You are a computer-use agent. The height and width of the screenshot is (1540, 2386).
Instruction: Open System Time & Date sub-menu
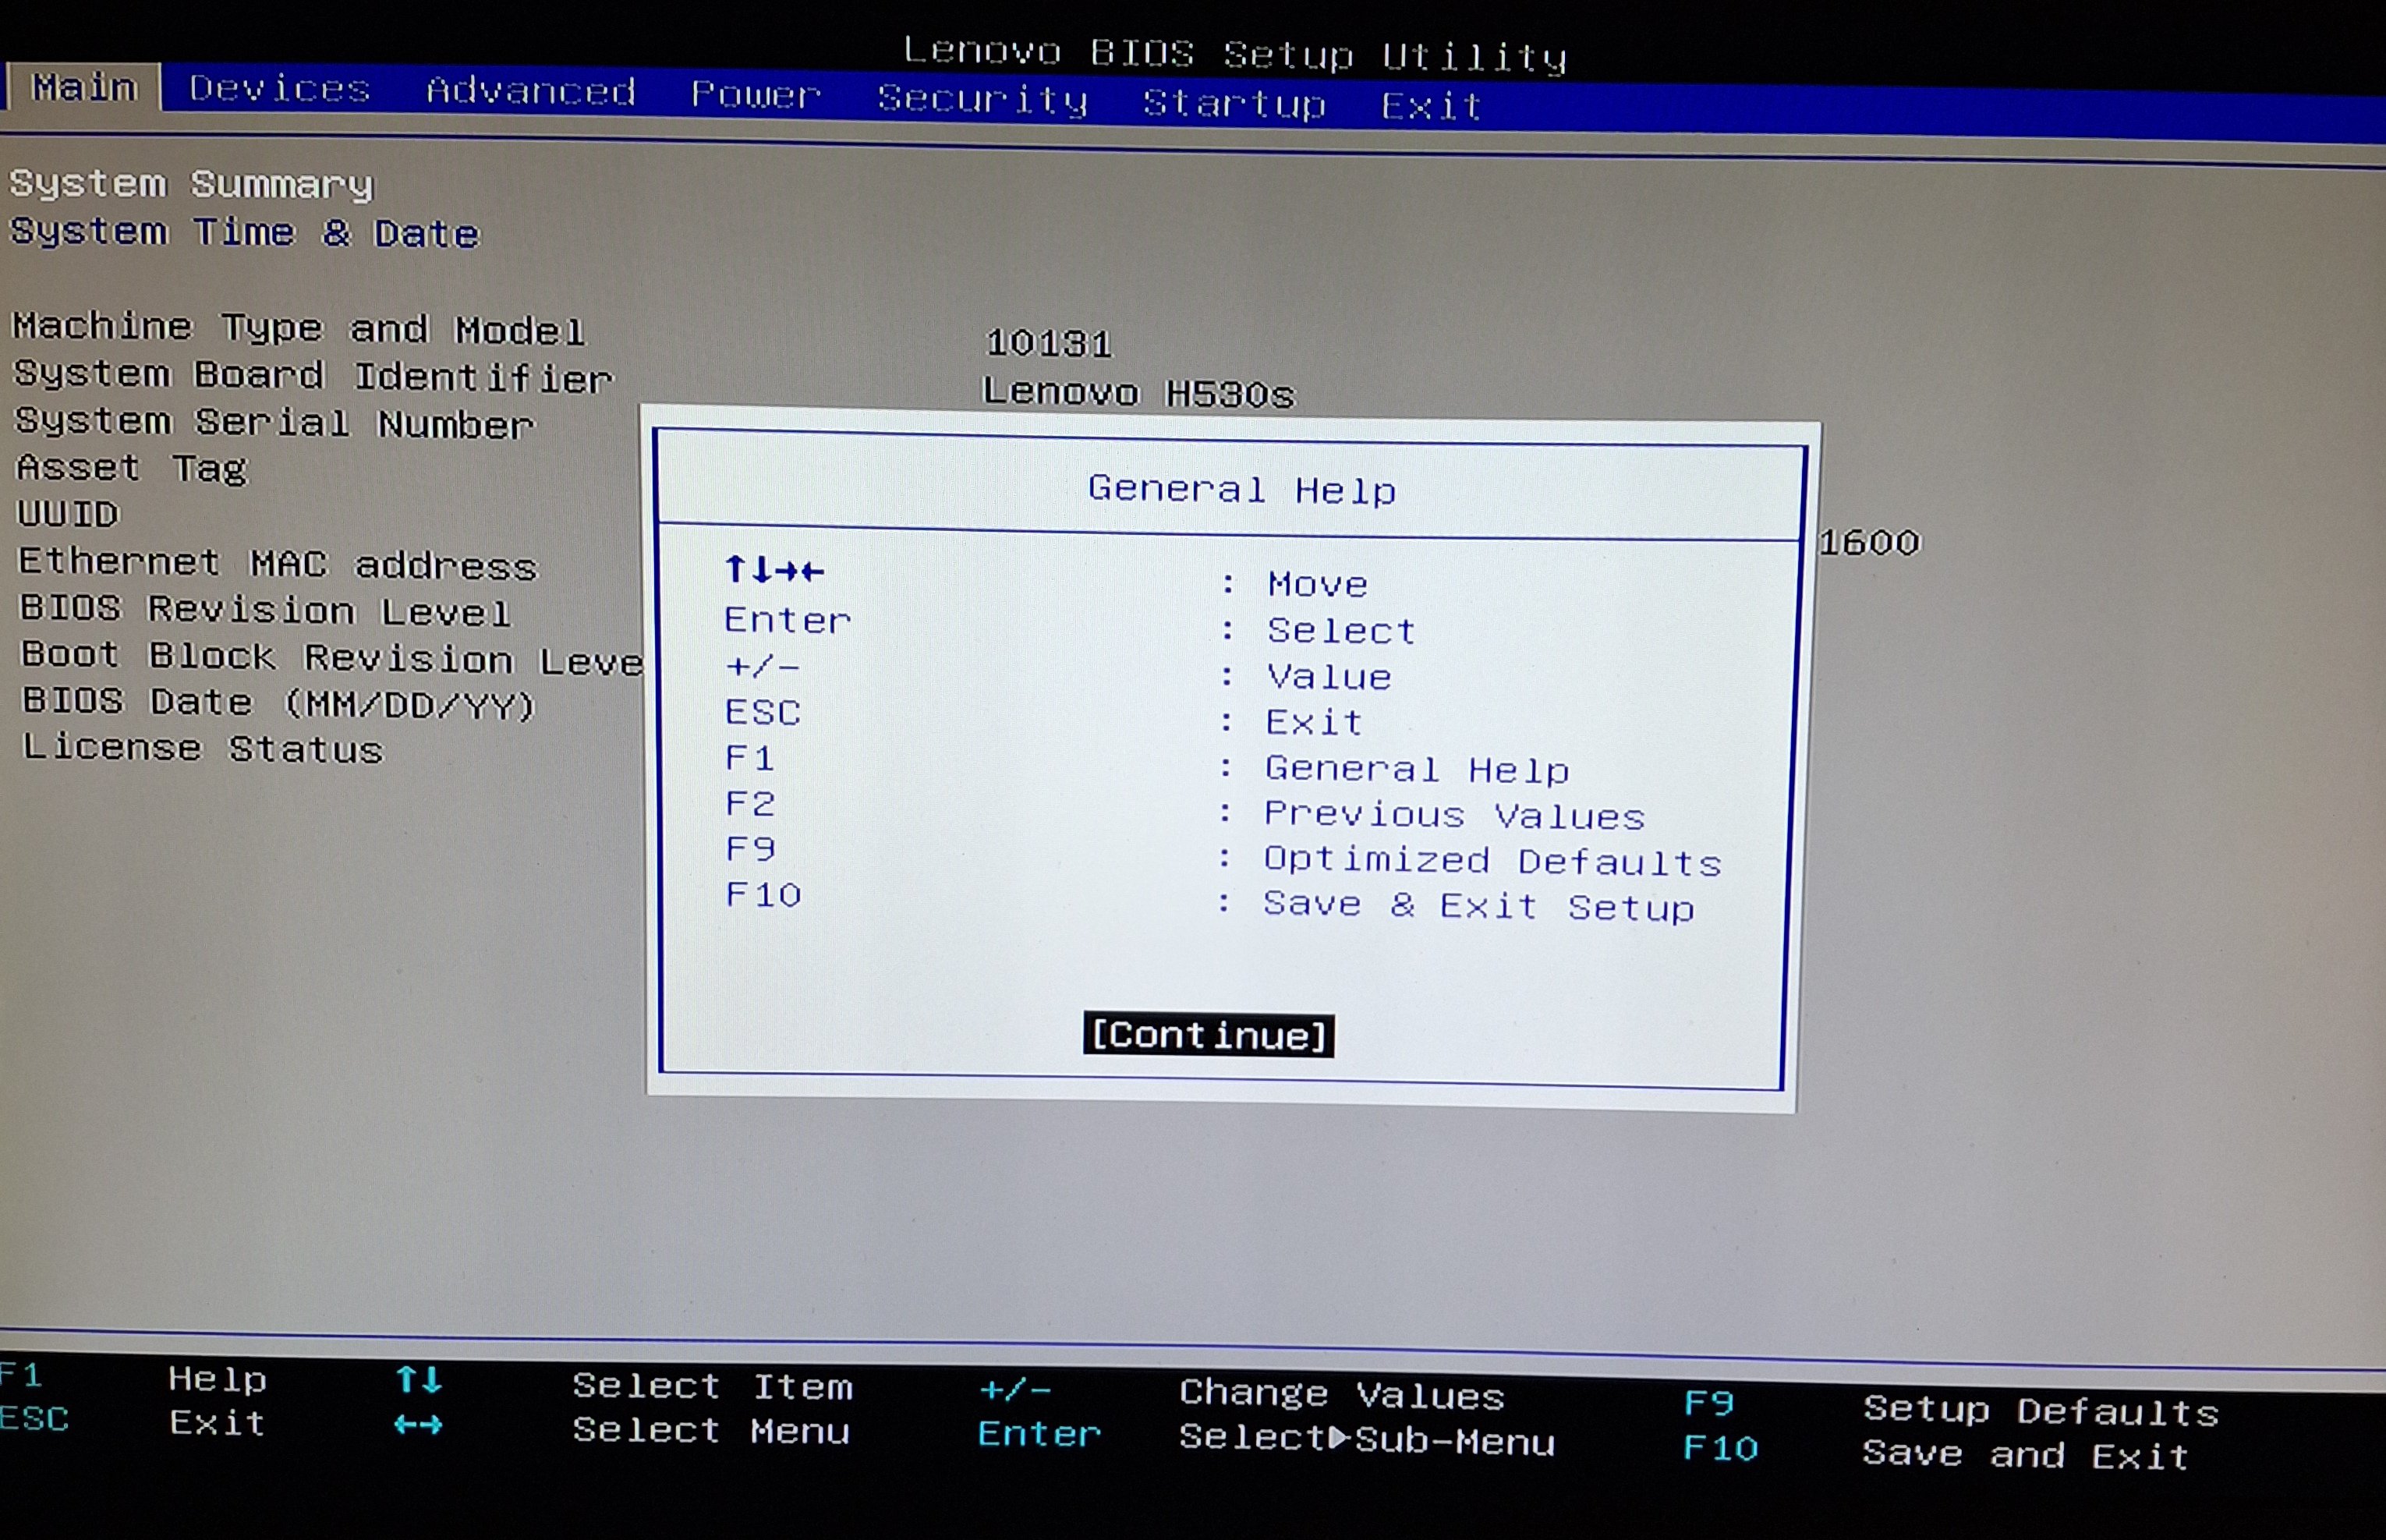coord(245,233)
